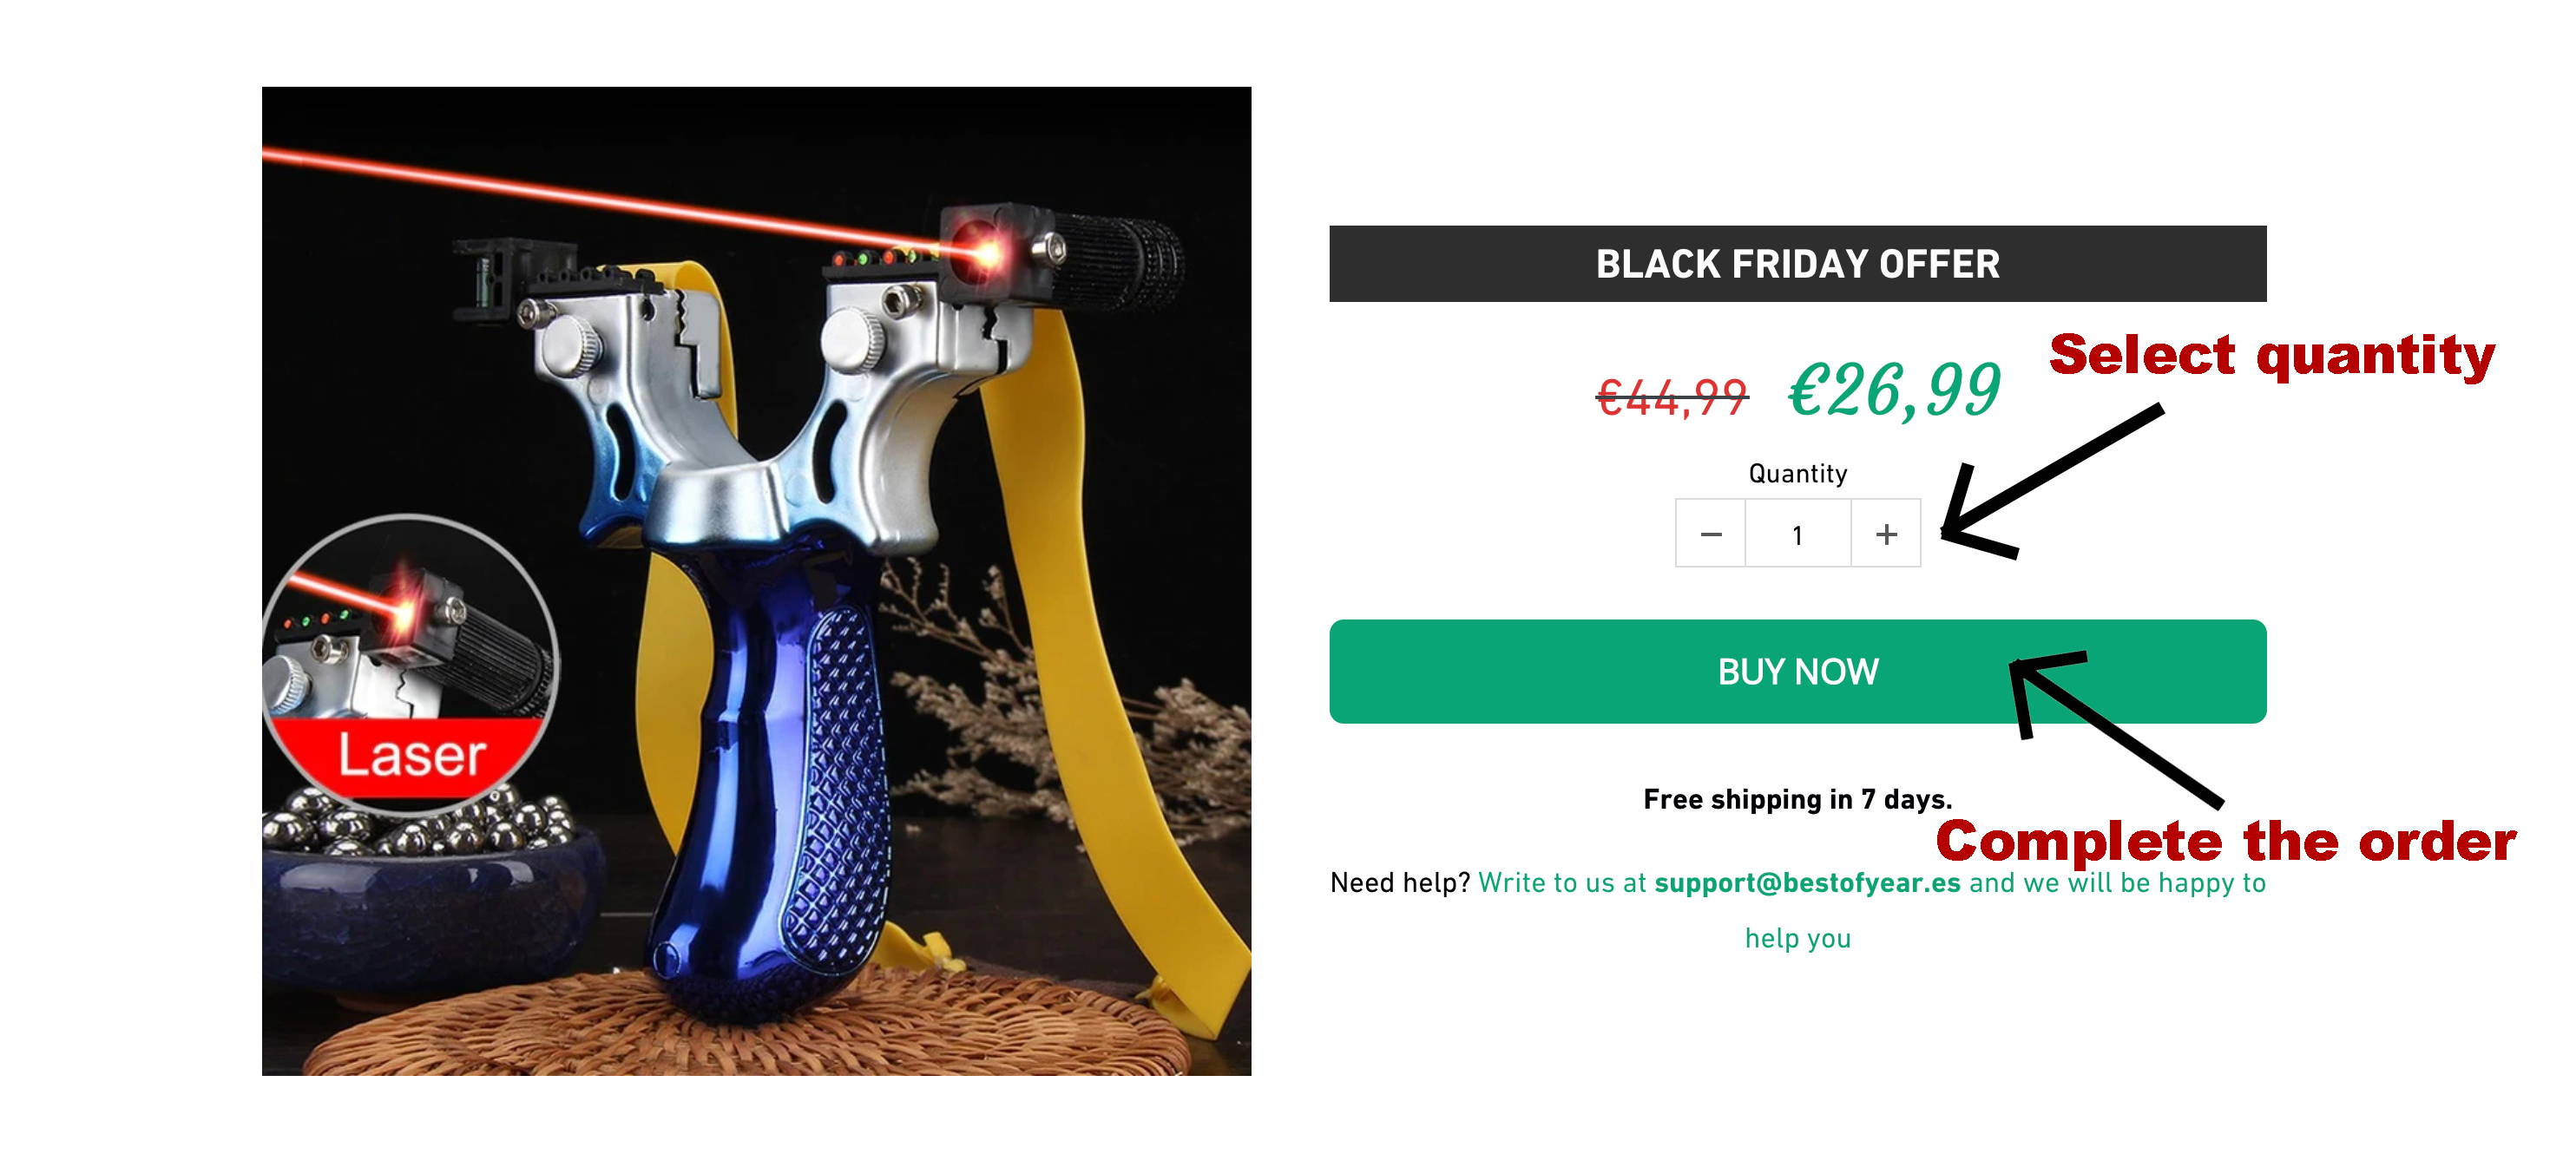The width and height of the screenshot is (2576, 1154).
Task: Click the discounted €26,99 price
Action: (1894, 390)
